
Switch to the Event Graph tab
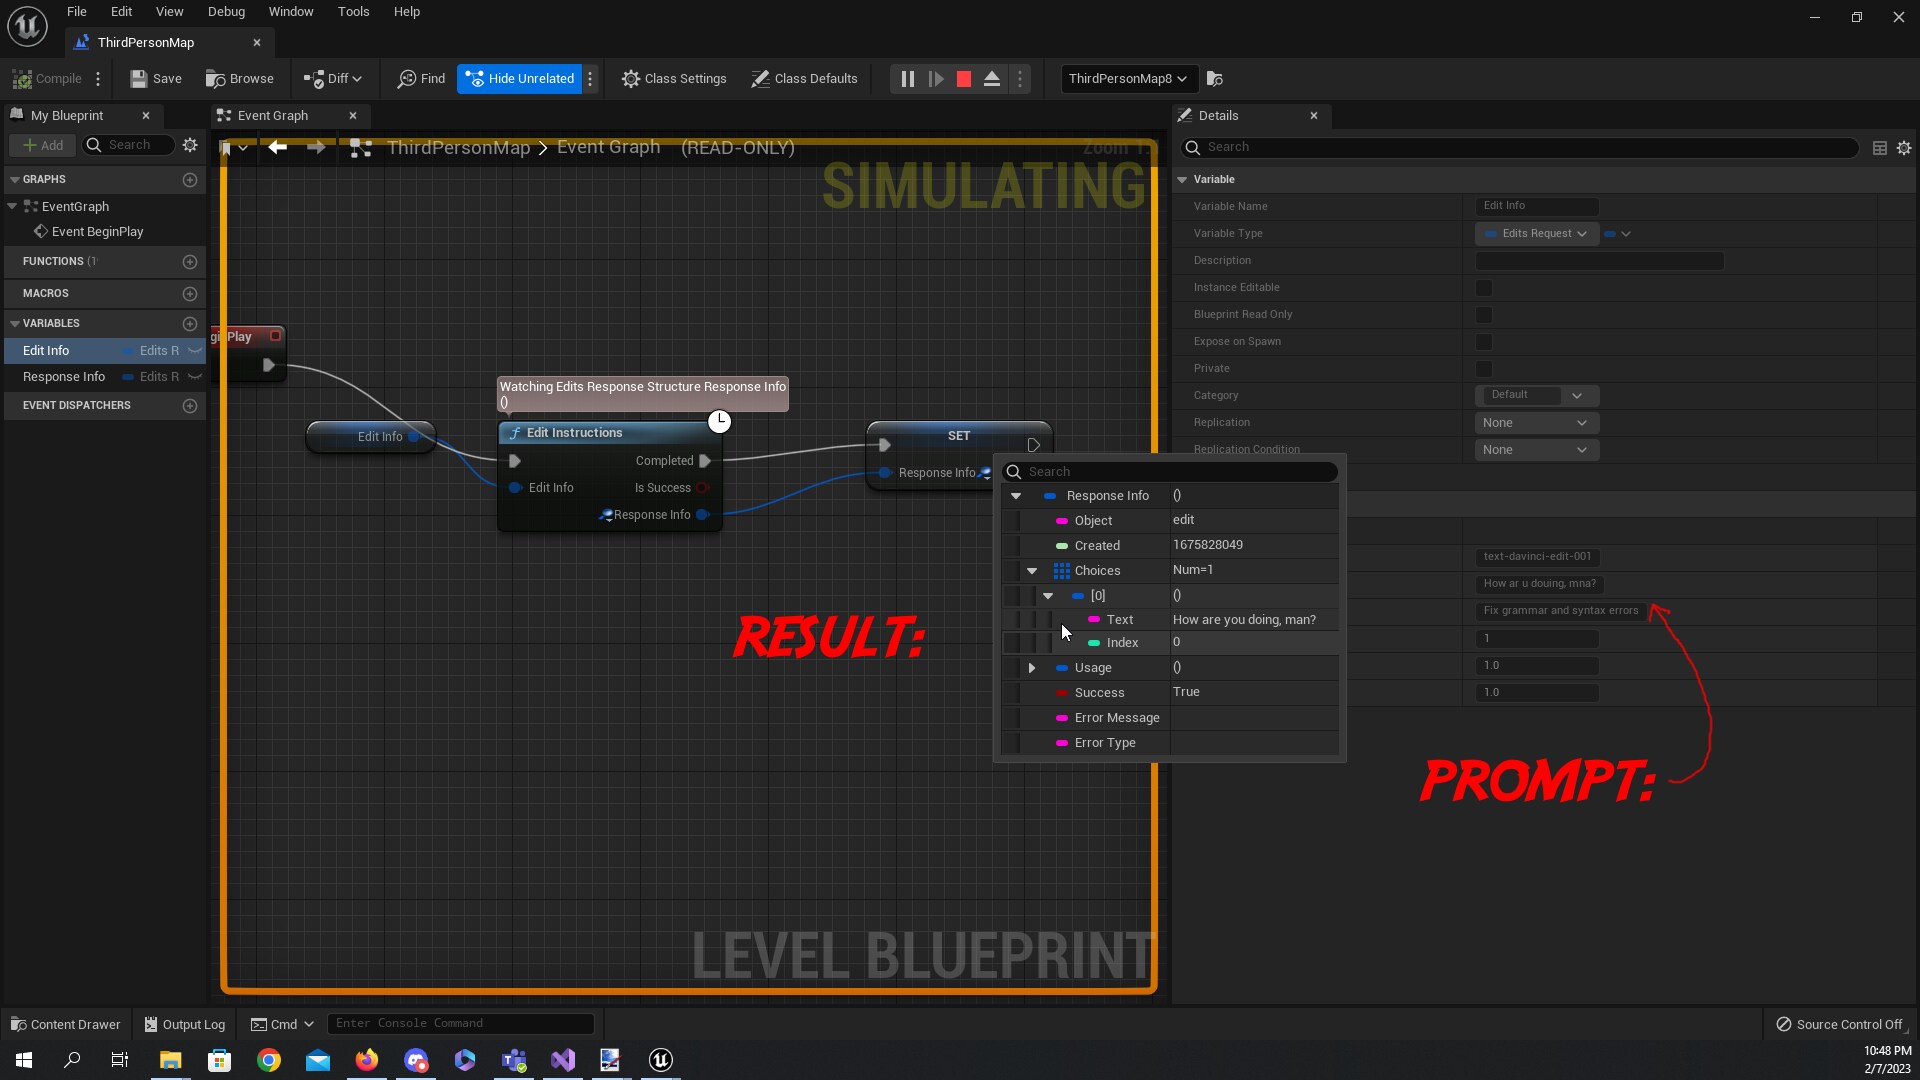coord(273,116)
